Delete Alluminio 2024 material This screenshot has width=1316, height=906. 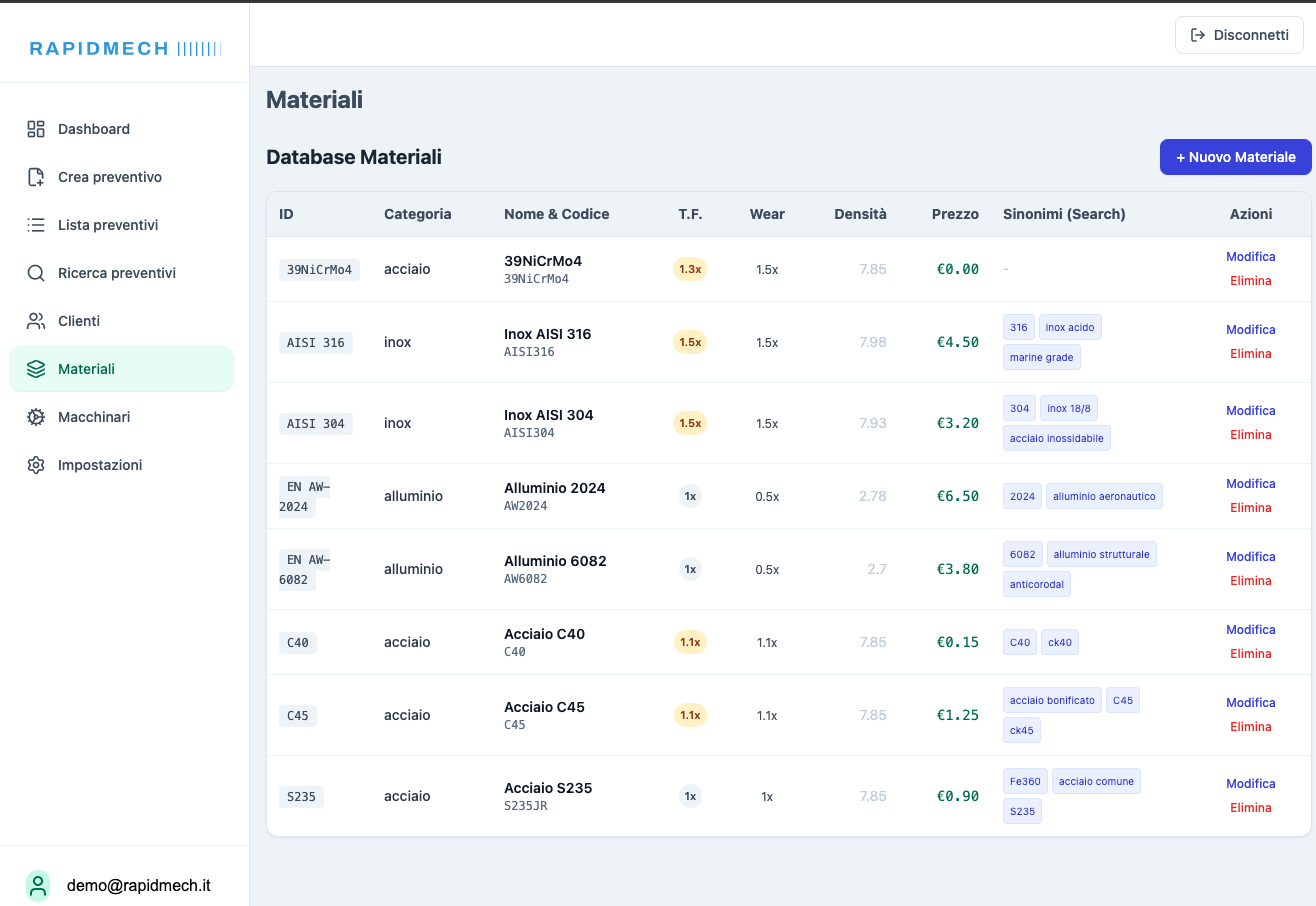pos(1250,508)
